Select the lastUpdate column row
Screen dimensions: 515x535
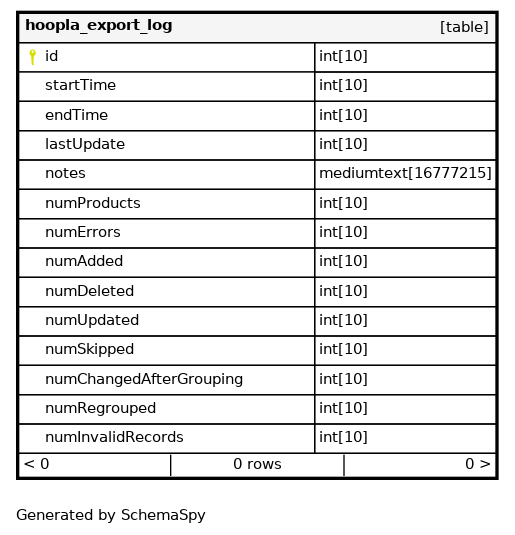[257, 145]
